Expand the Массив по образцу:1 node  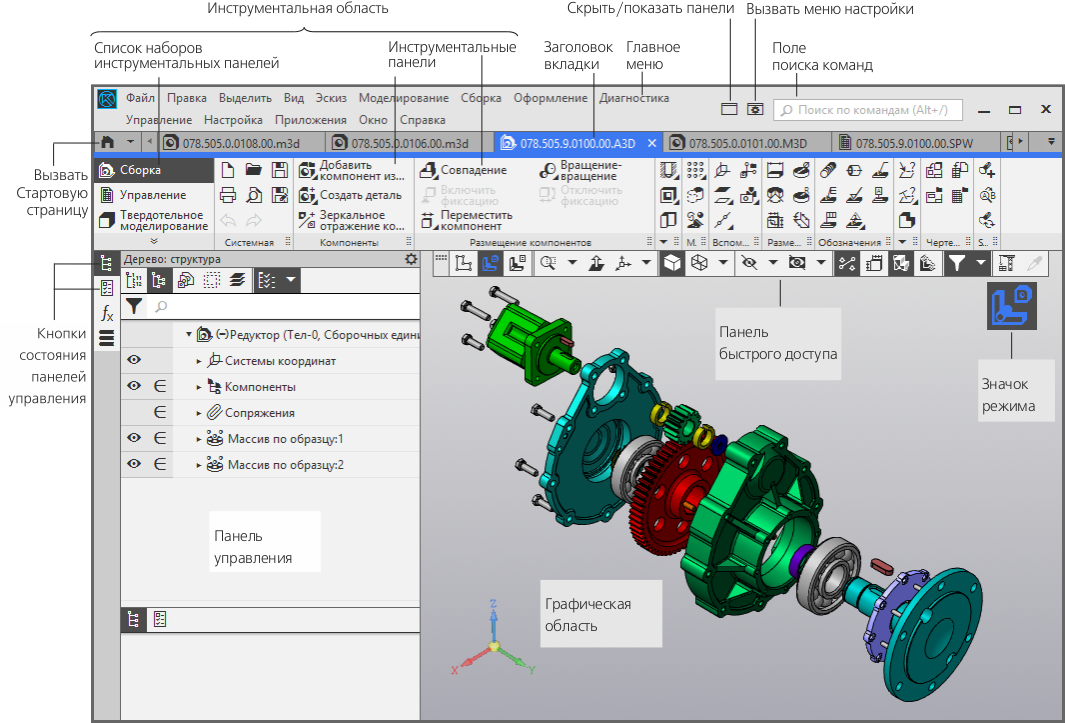pyautogui.click(x=199, y=439)
